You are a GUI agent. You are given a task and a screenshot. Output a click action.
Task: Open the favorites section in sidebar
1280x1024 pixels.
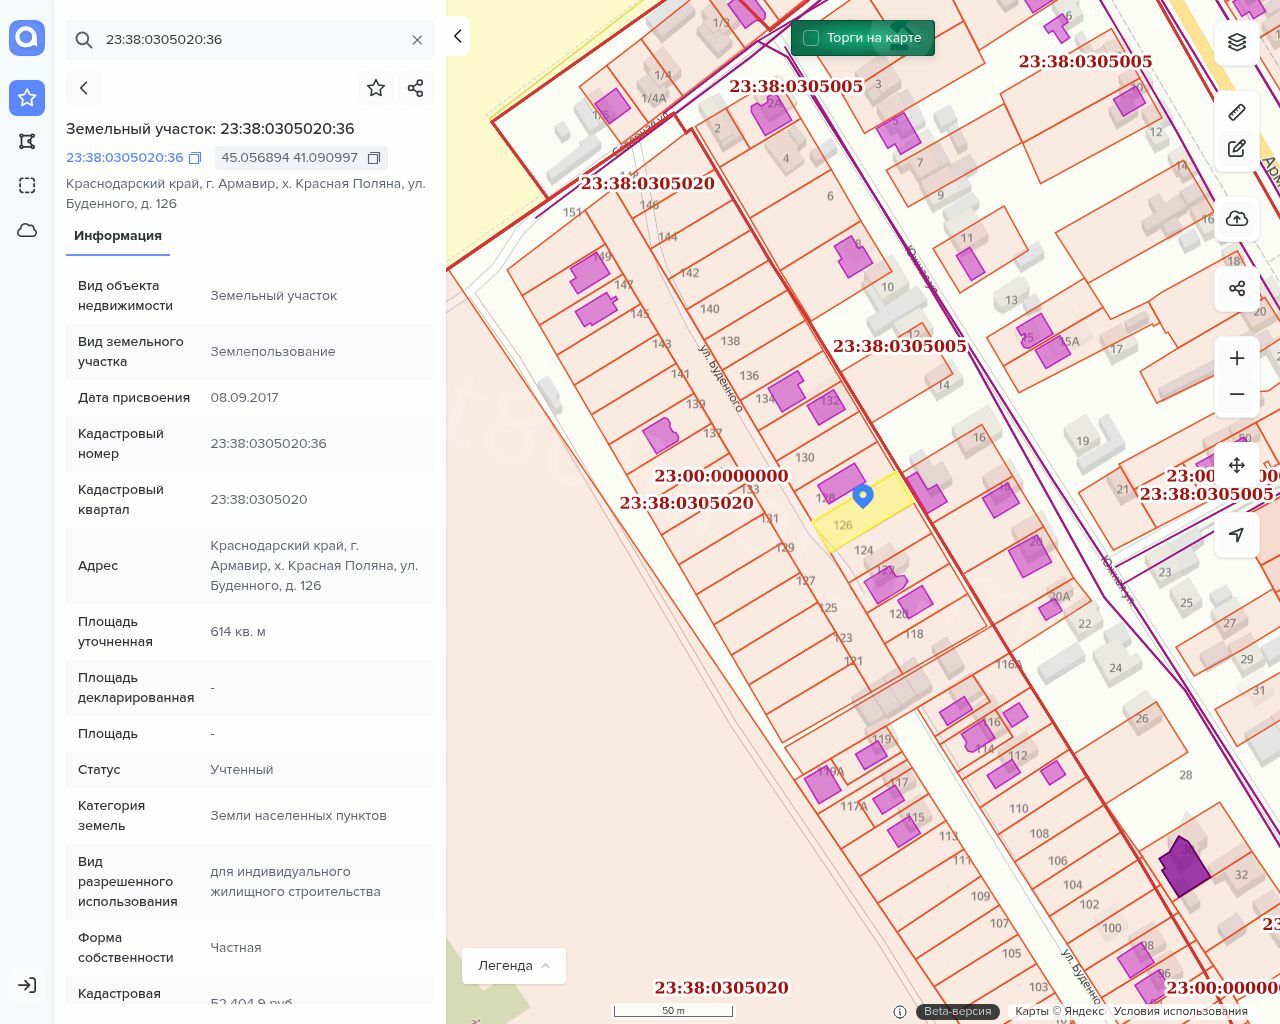(27, 97)
